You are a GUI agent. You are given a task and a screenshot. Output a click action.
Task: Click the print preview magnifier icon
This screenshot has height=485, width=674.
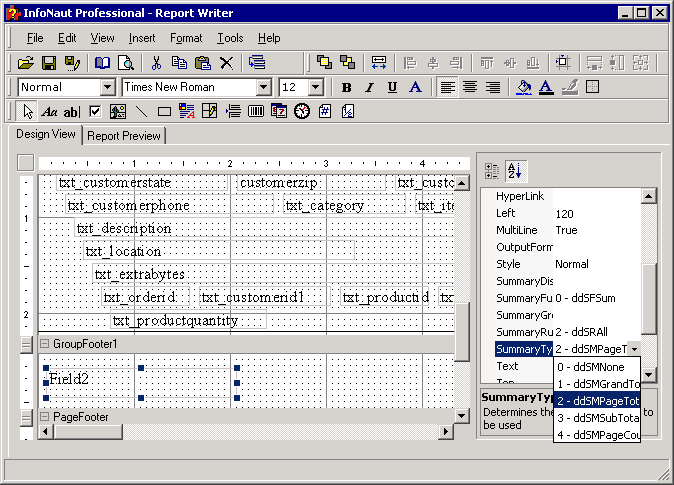point(126,63)
